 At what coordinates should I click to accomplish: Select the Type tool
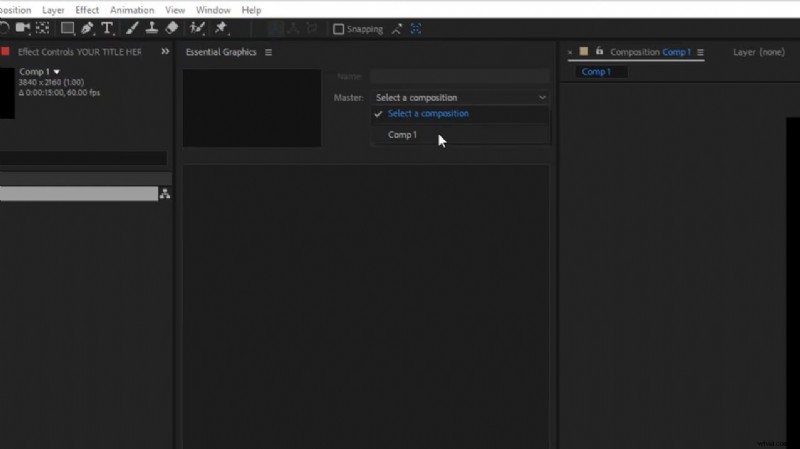107,29
